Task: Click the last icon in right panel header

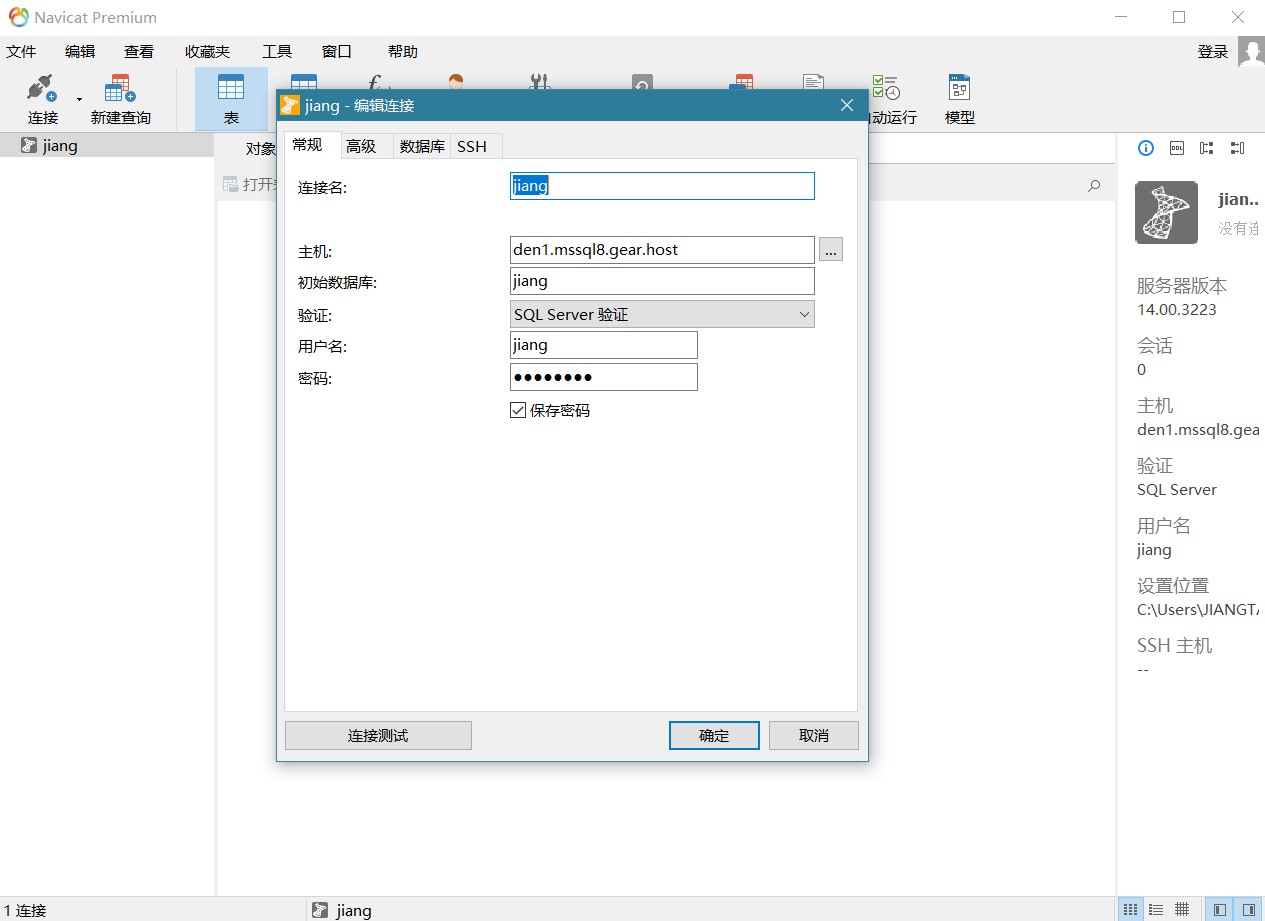Action: [x=1237, y=148]
